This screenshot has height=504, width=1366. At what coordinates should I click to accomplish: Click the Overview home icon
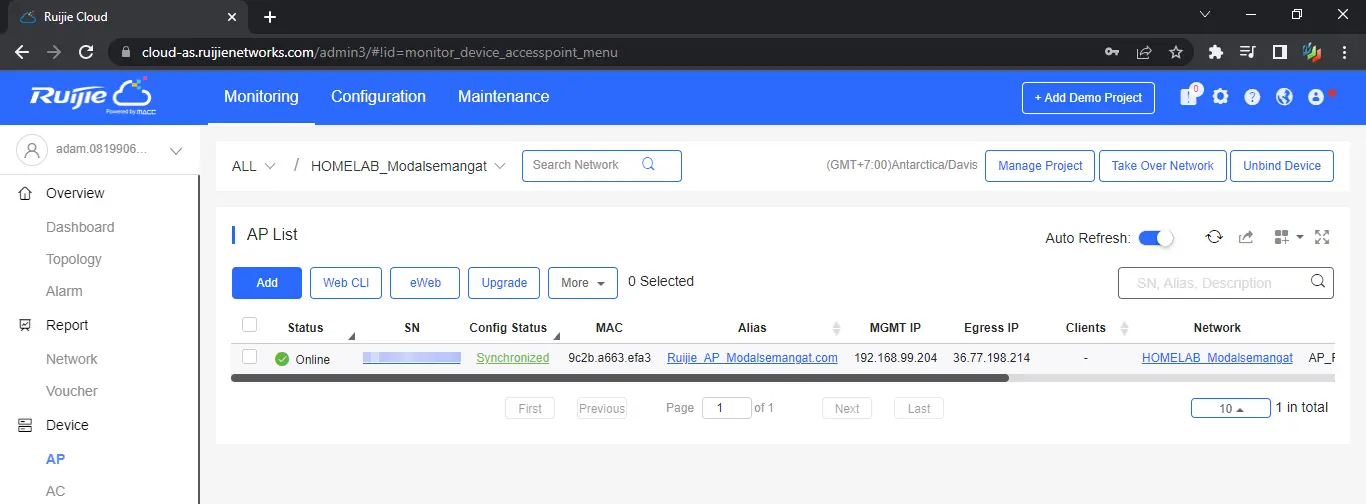pyautogui.click(x=25, y=193)
